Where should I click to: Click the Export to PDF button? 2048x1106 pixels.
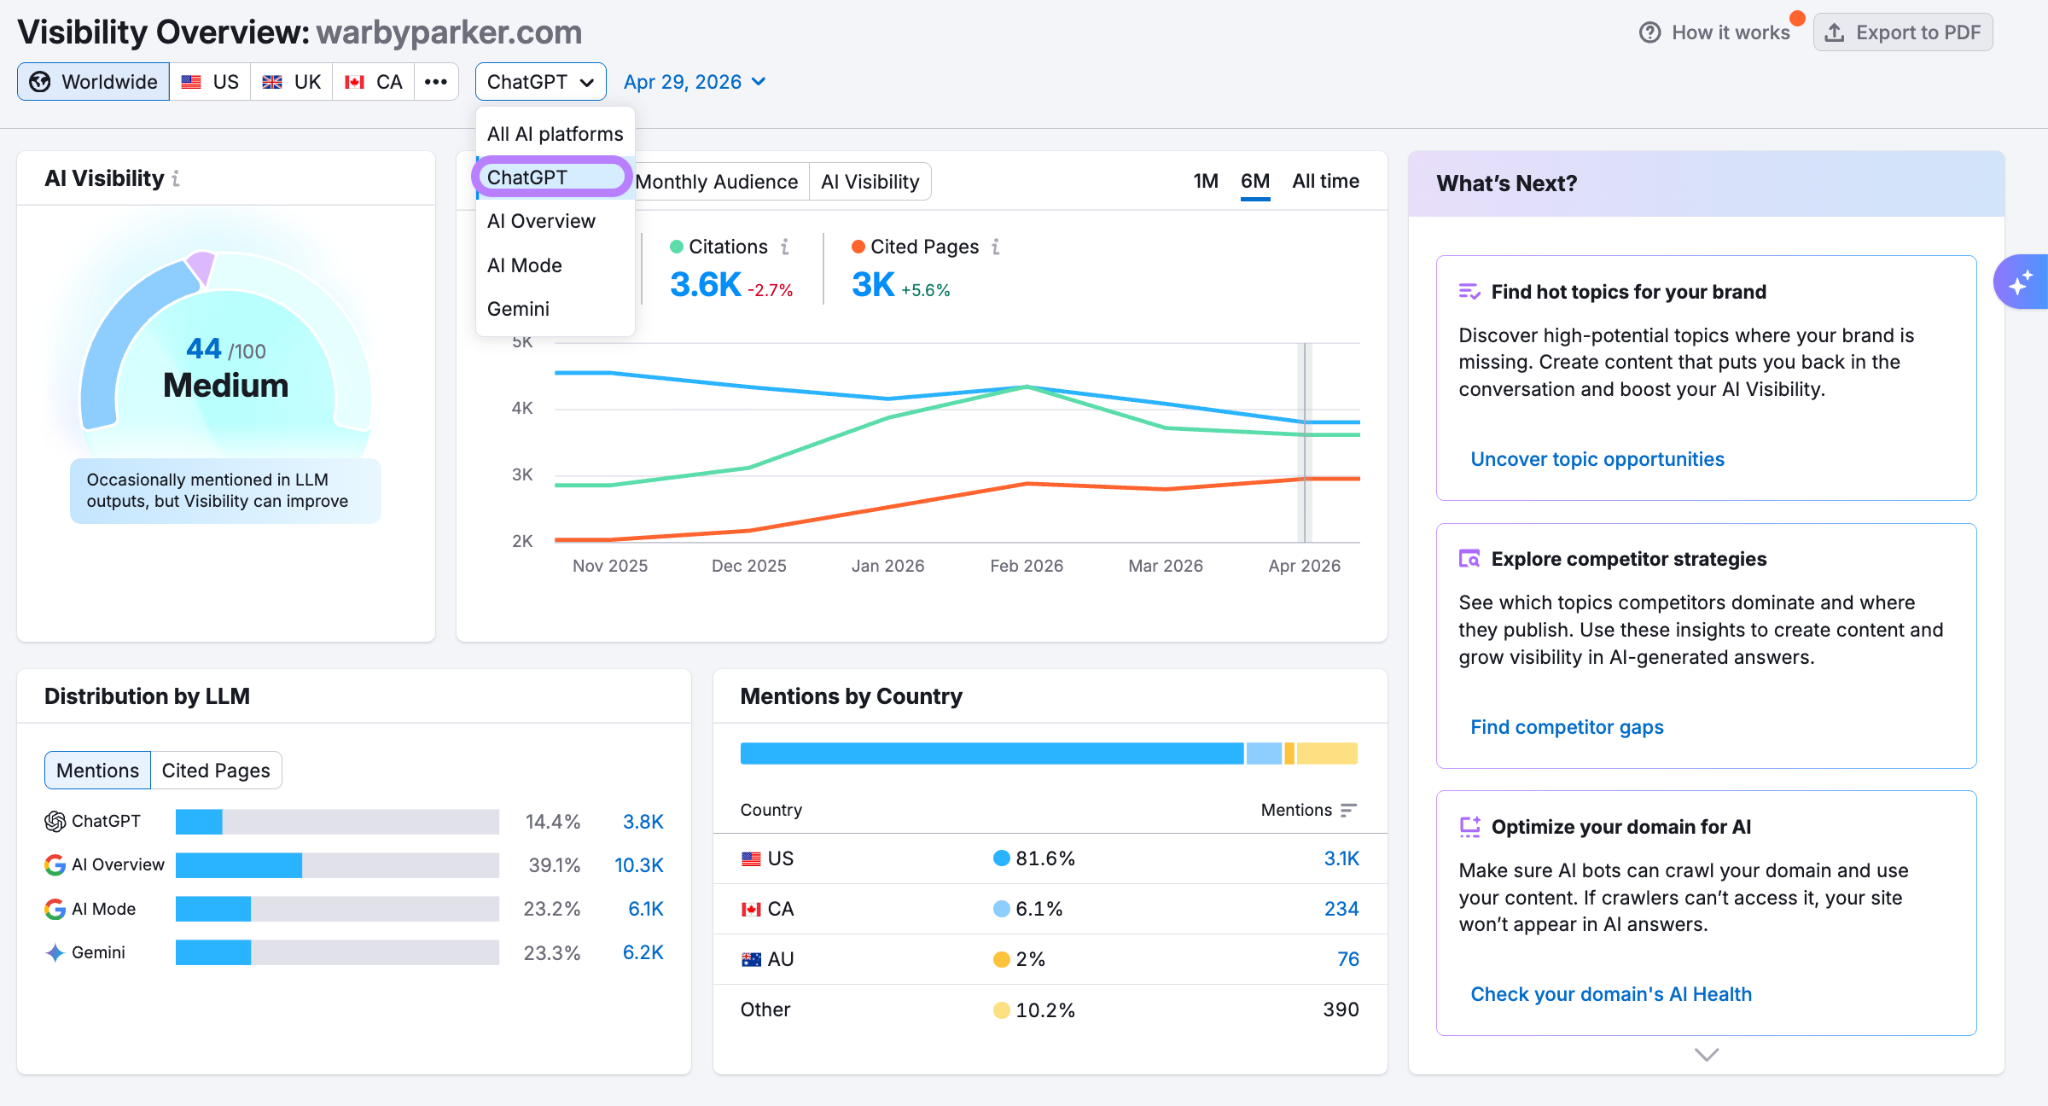pyautogui.click(x=1903, y=32)
